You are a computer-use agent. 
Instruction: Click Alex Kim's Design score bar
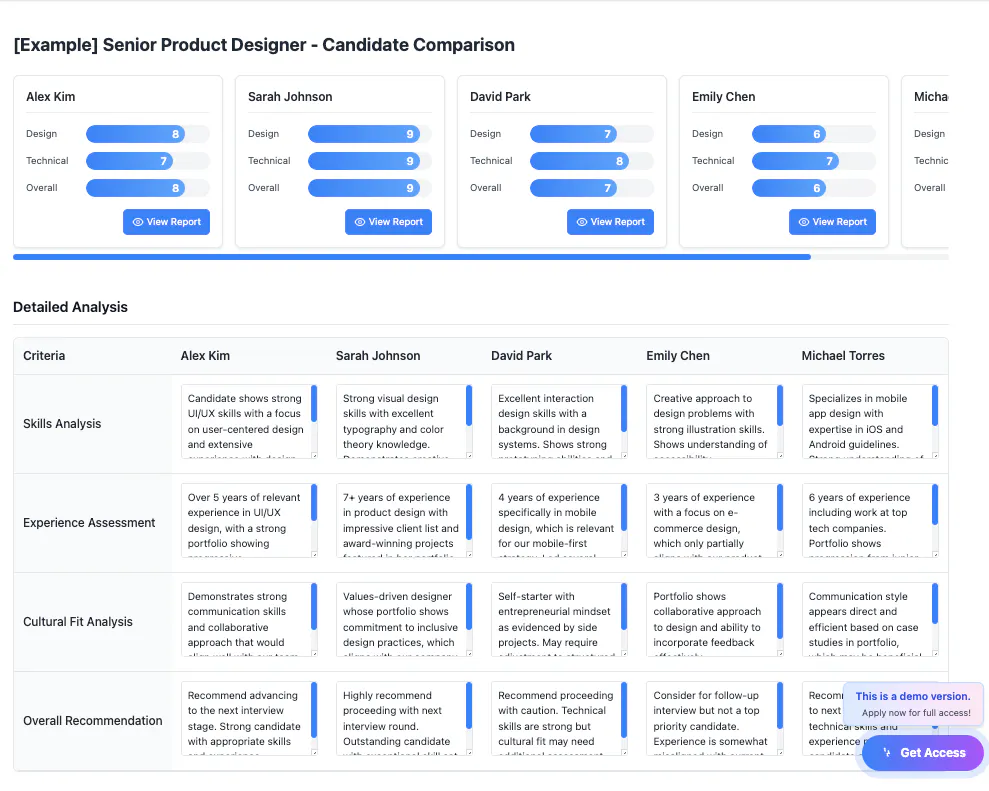click(x=148, y=134)
